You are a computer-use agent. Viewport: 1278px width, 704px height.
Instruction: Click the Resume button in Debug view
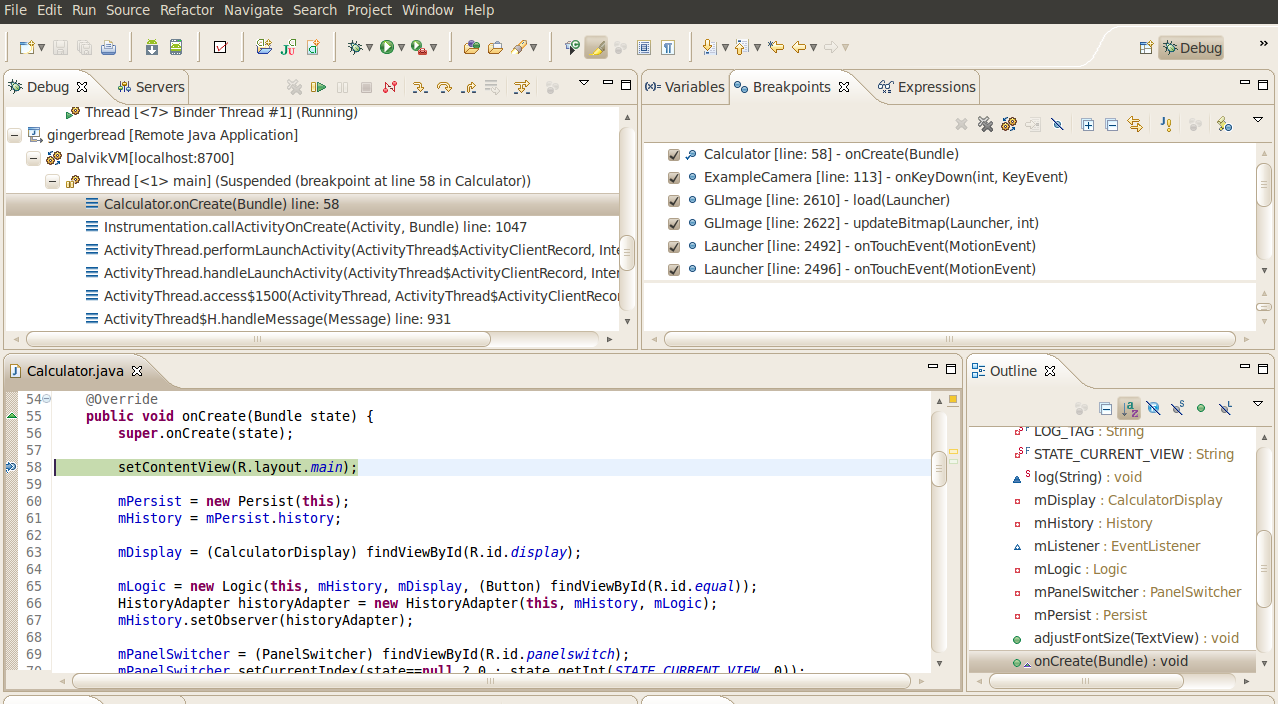[x=318, y=87]
